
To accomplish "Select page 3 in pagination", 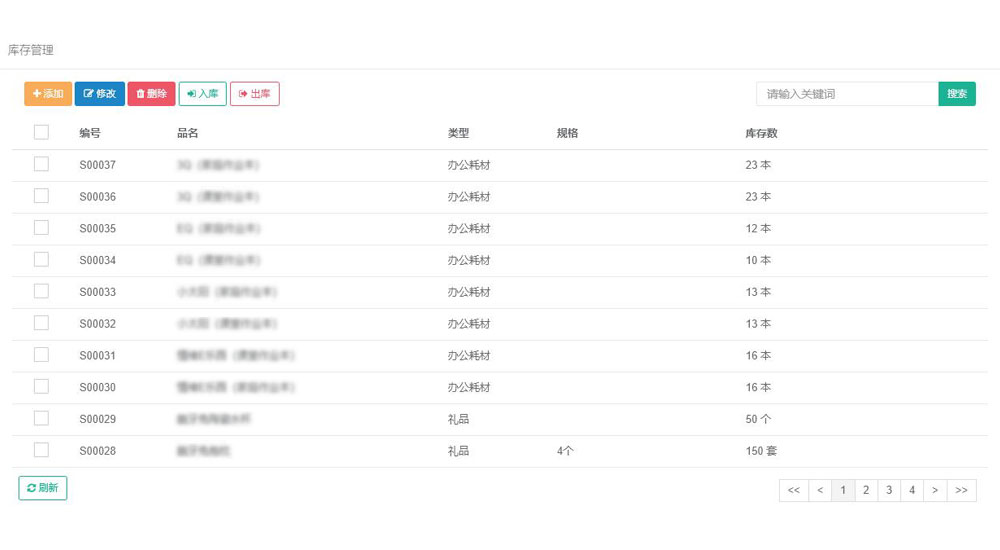I will click(889, 490).
